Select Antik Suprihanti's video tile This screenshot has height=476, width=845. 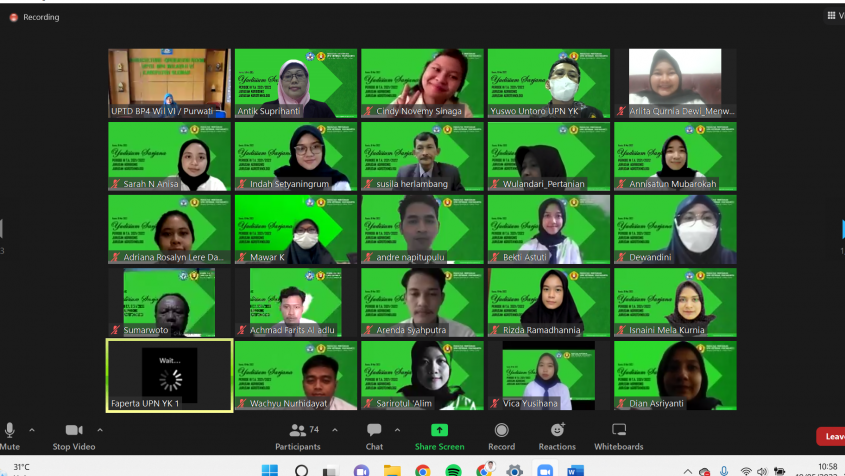click(296, 83)
